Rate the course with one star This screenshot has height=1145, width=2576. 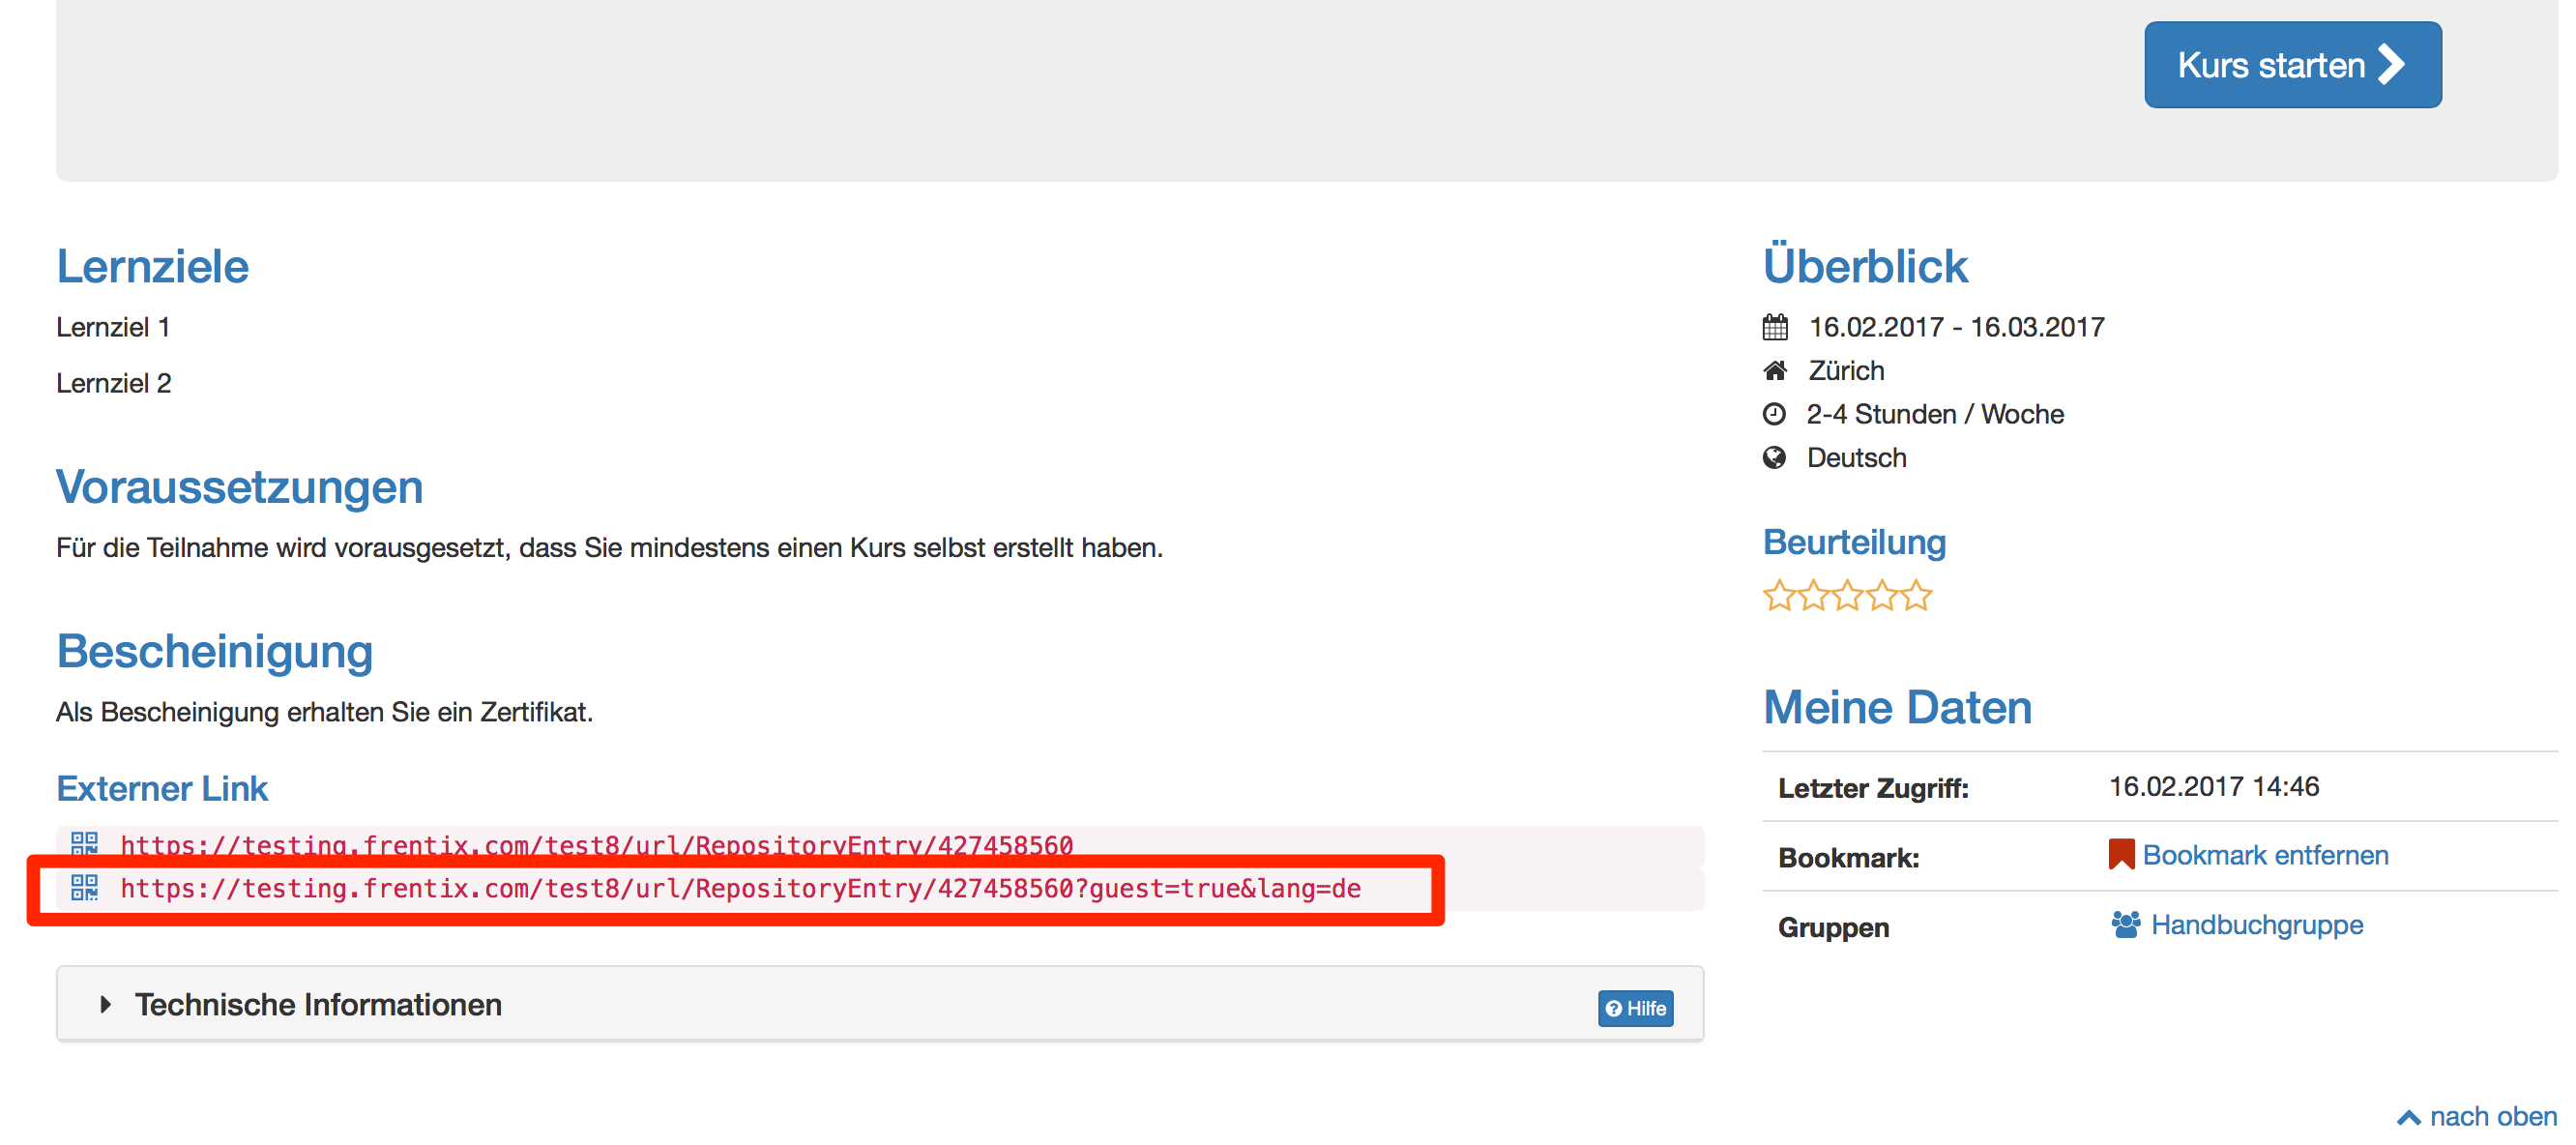point(1778,596)
